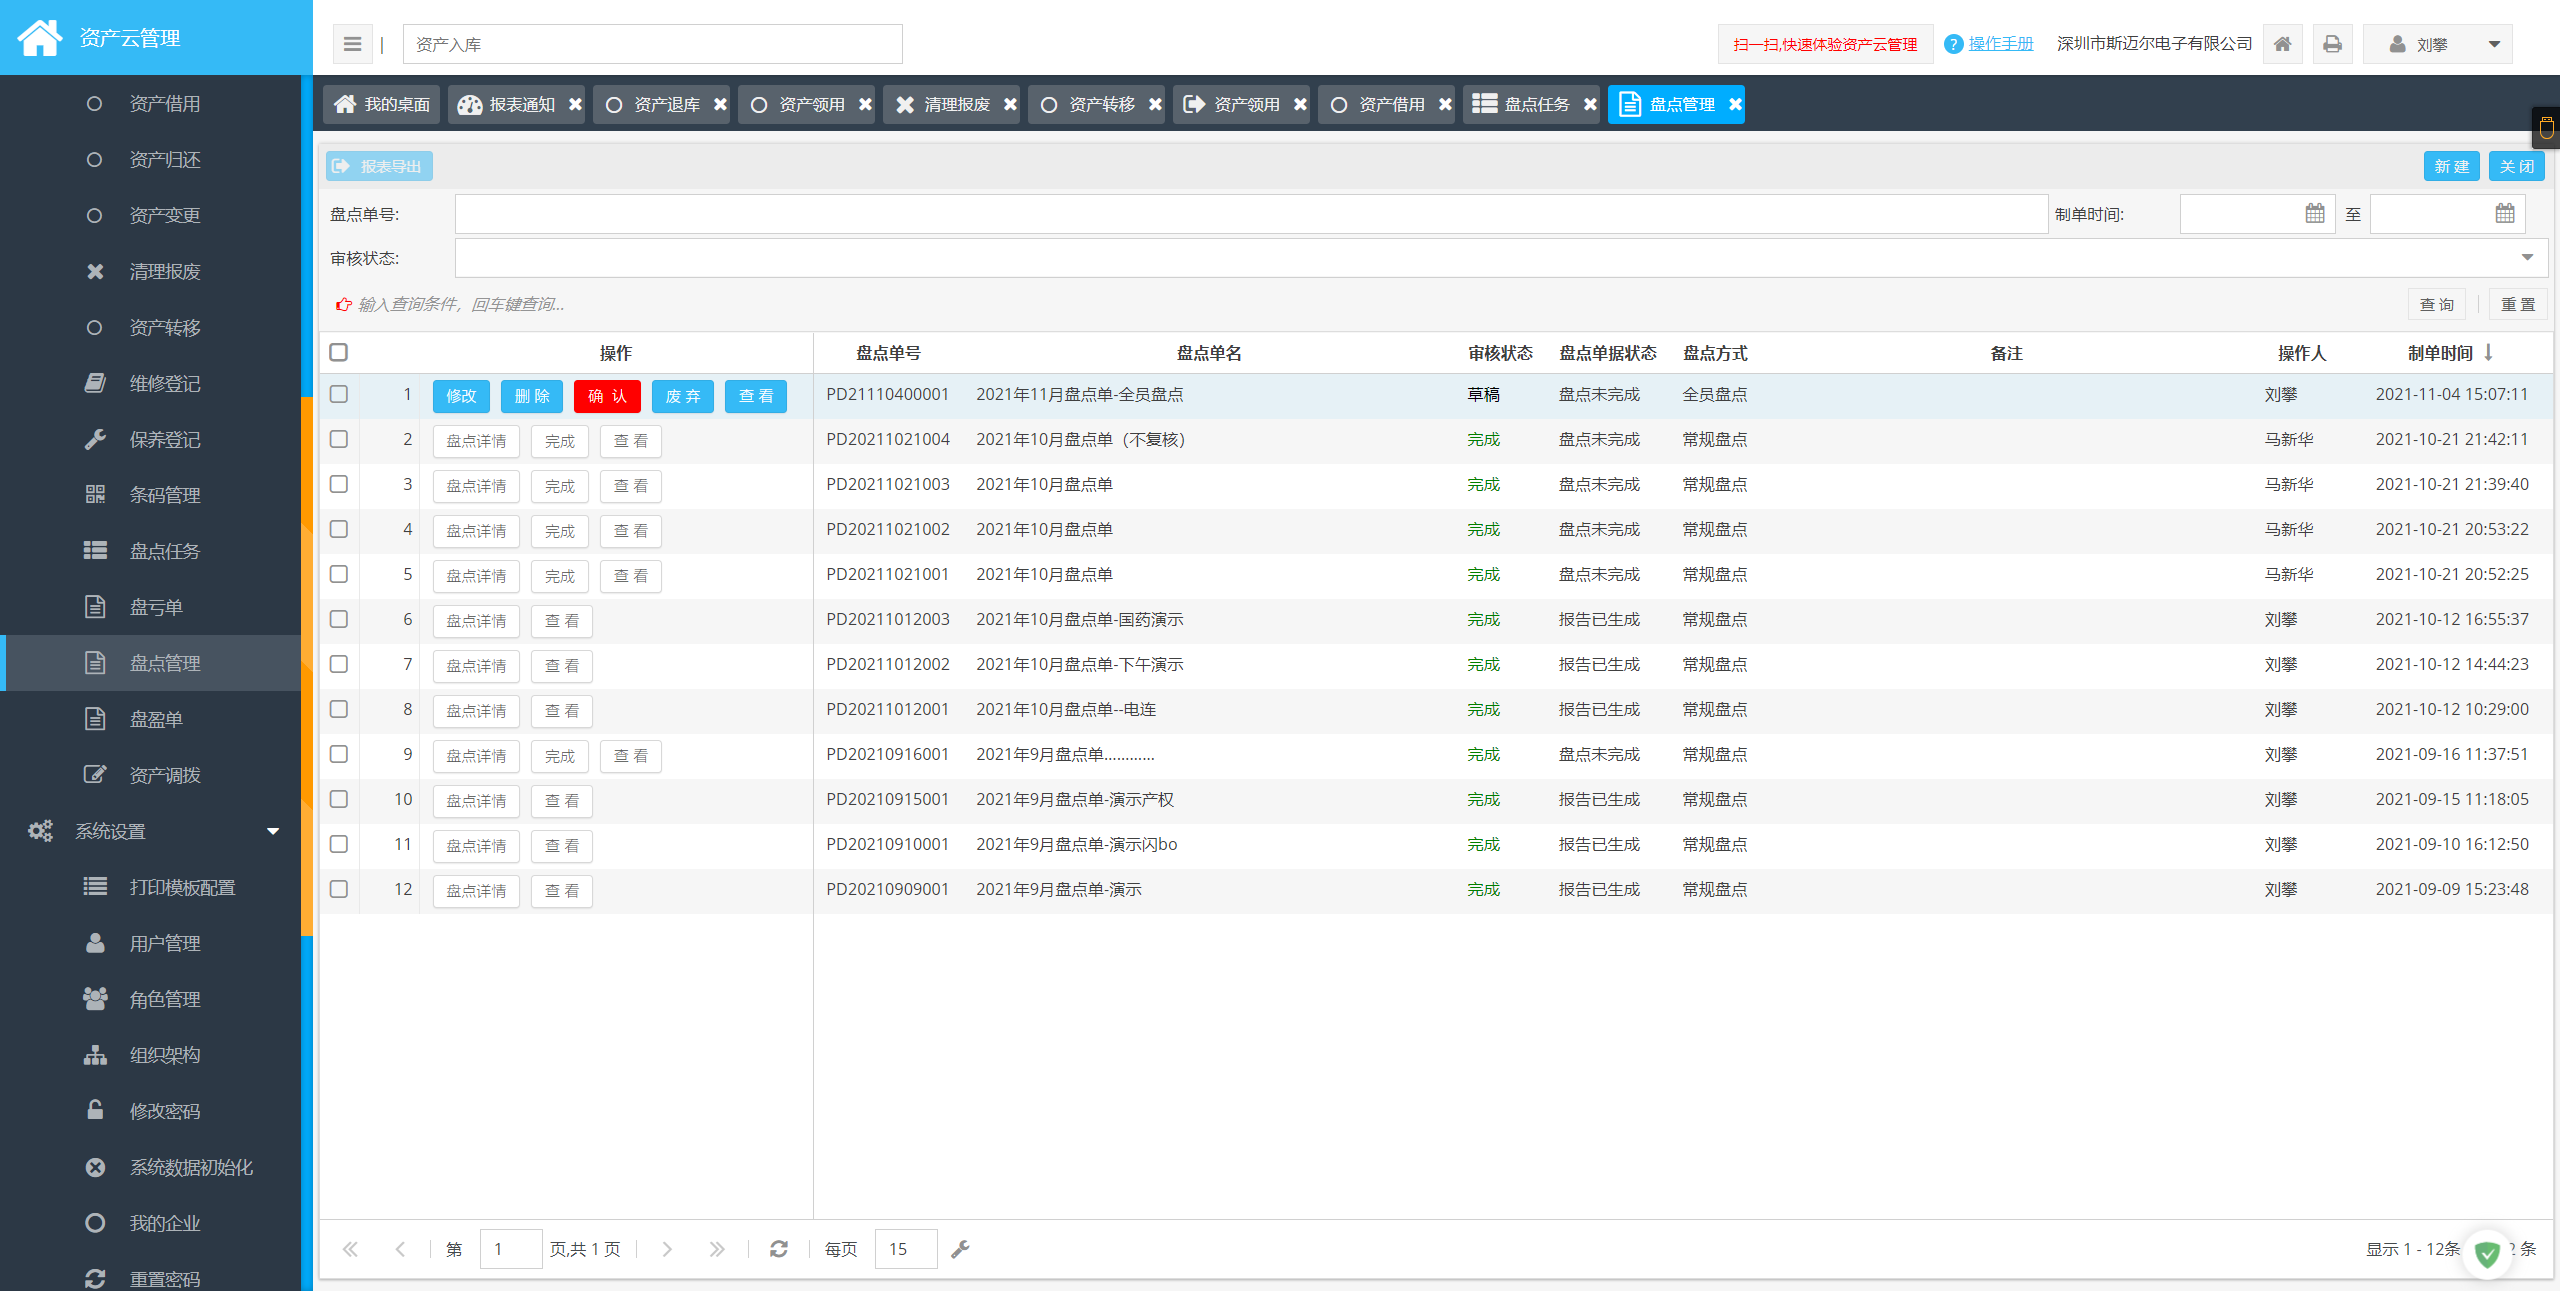Click red 确认 button in row 1
Image resolution: width=2560 pixels, height=1291 pixels.
[607, 396]
